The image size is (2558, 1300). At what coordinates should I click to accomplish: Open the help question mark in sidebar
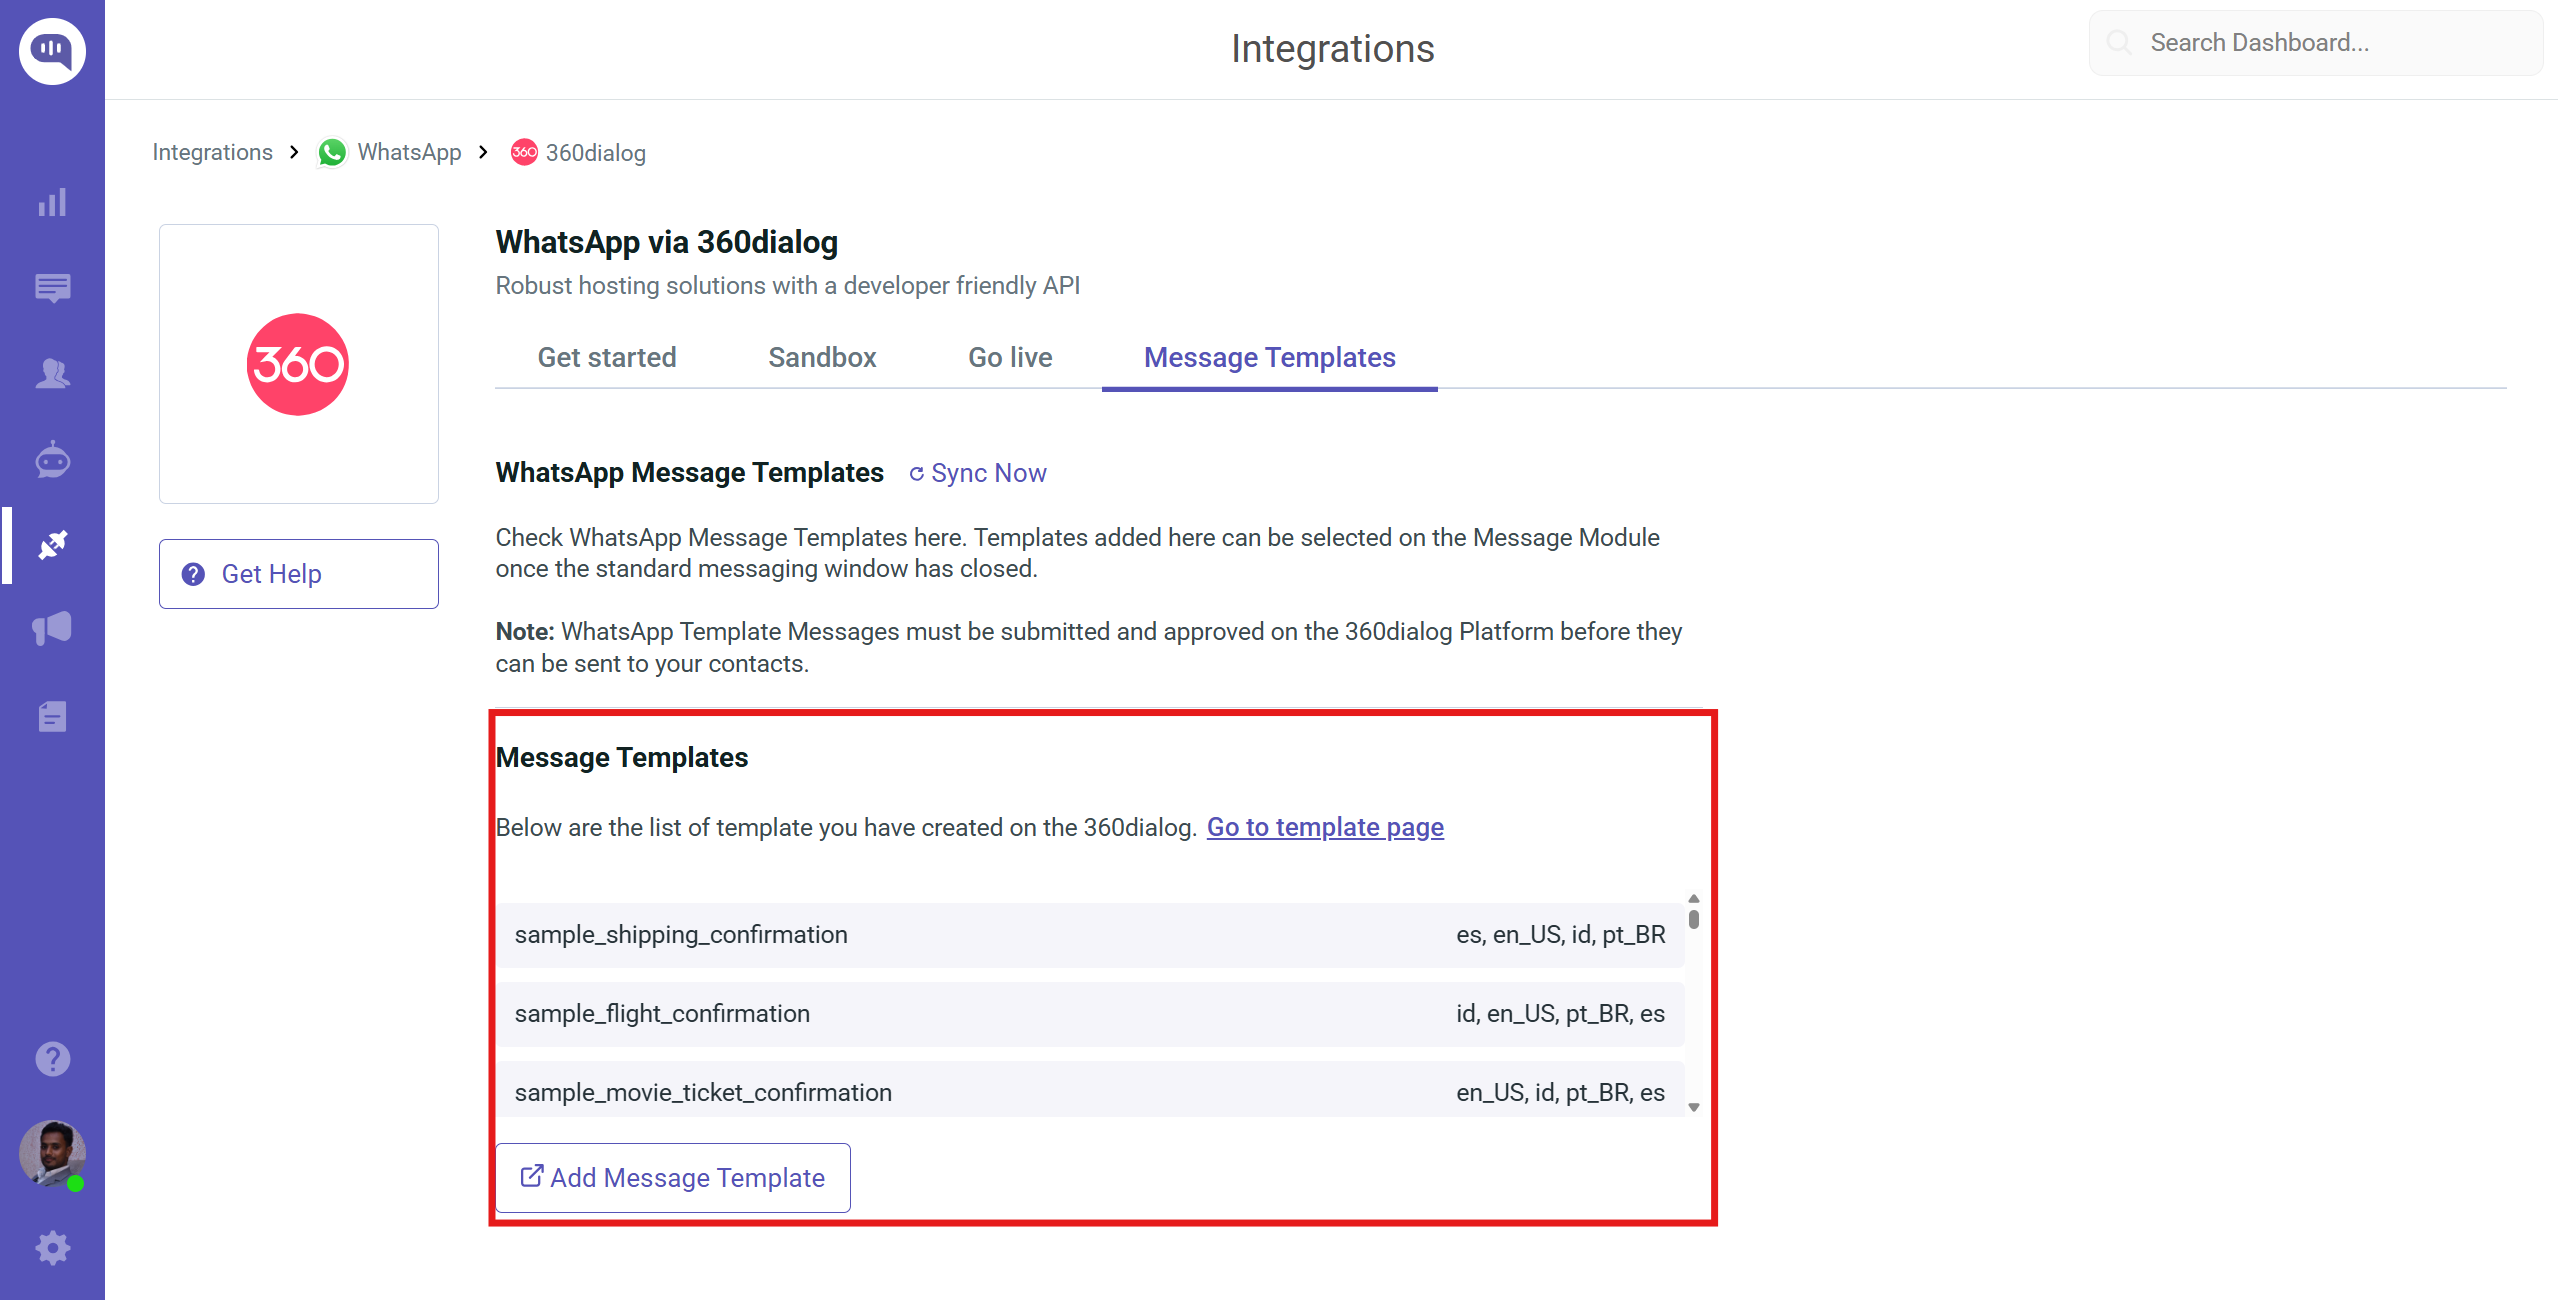pos(52,1059)
